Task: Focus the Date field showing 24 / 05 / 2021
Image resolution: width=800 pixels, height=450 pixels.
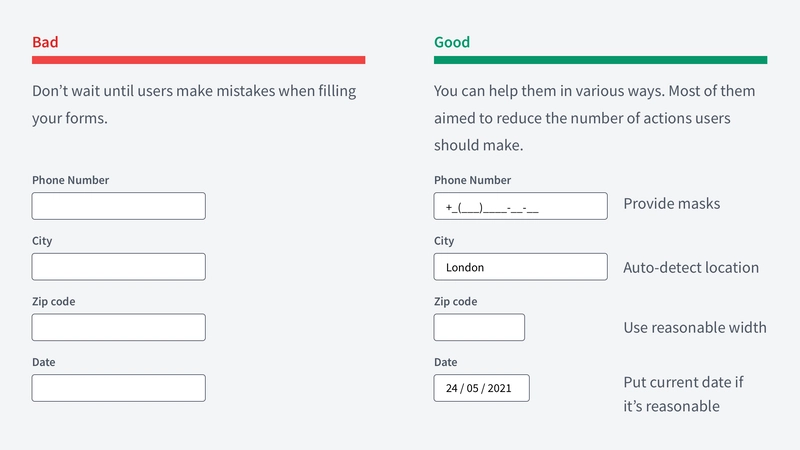Action: tap(482, 388)
